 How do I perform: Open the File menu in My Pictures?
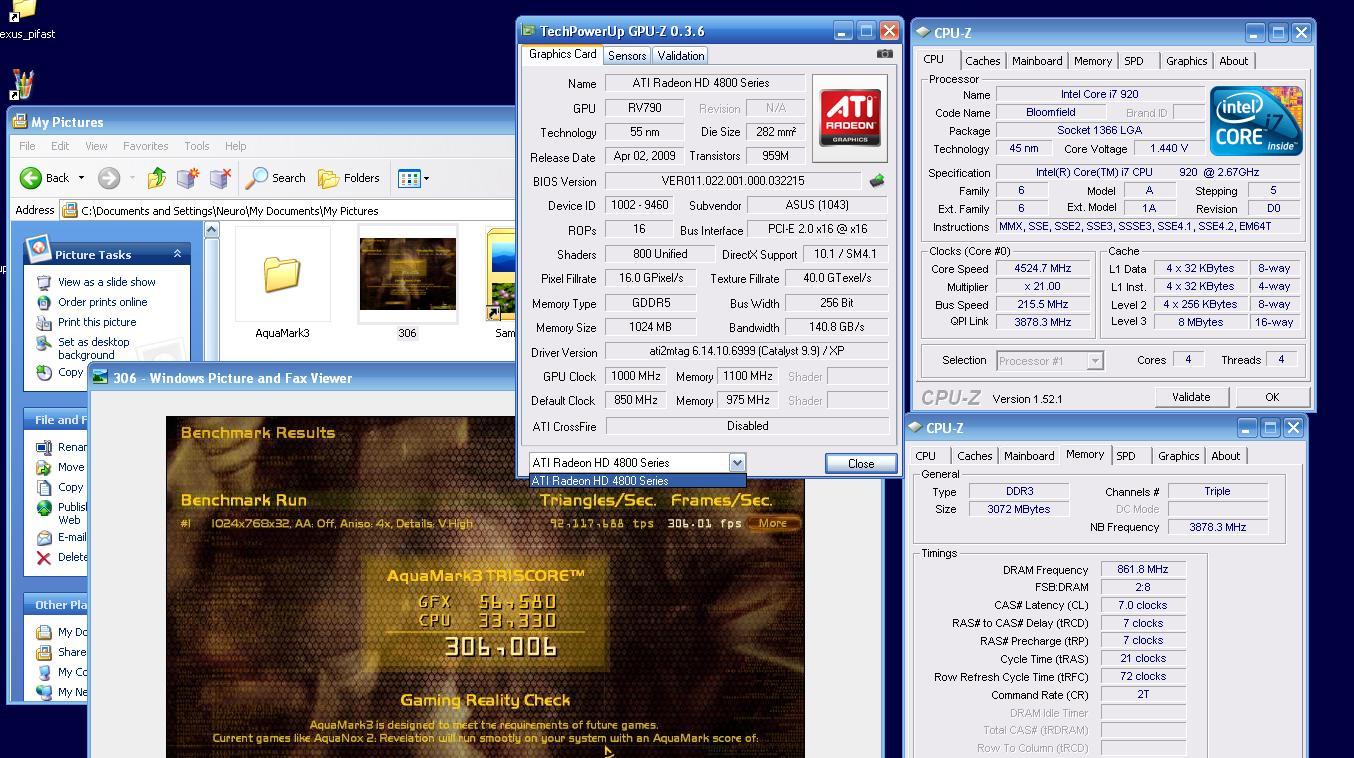pyautogui.click(x=27, y=146)
